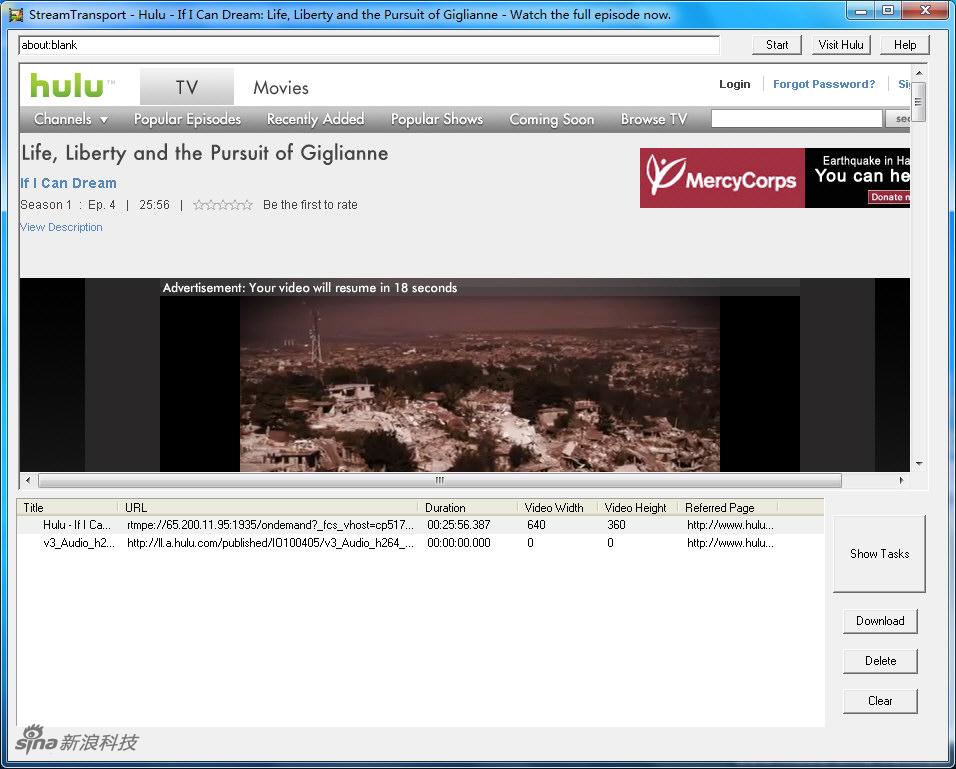The height and width of the screenshot is (769, 956).
Task: Click the Visit Hulu button
Action: pos(841,45)
